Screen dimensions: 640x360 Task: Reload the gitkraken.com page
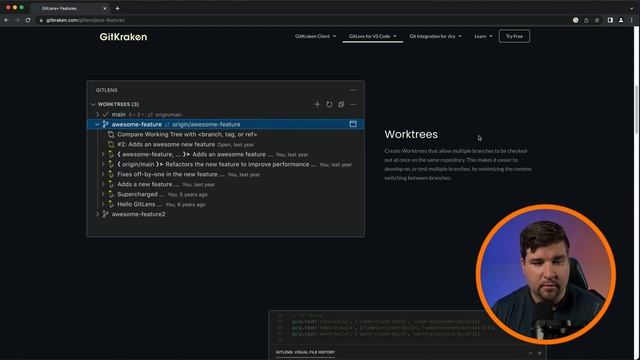click(28, 20)
